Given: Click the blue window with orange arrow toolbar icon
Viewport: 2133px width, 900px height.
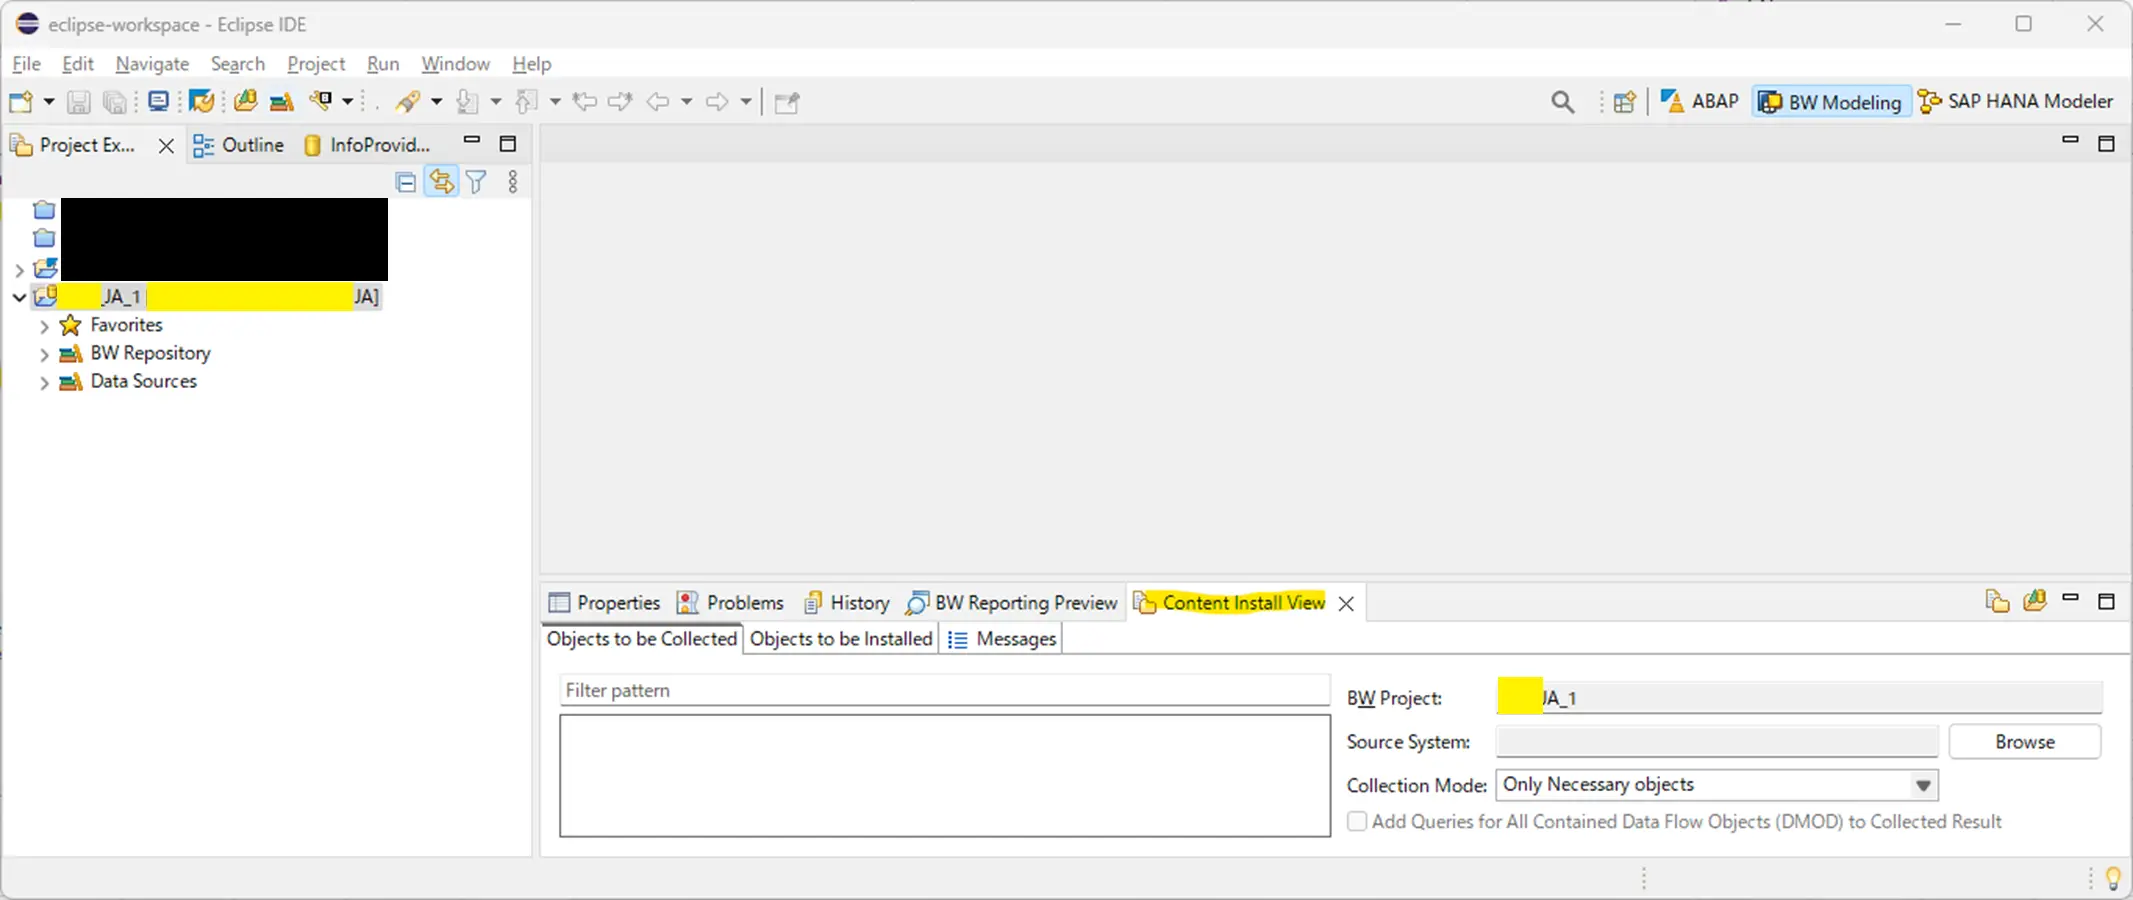Looking at the screenshot, I should 201,101.
